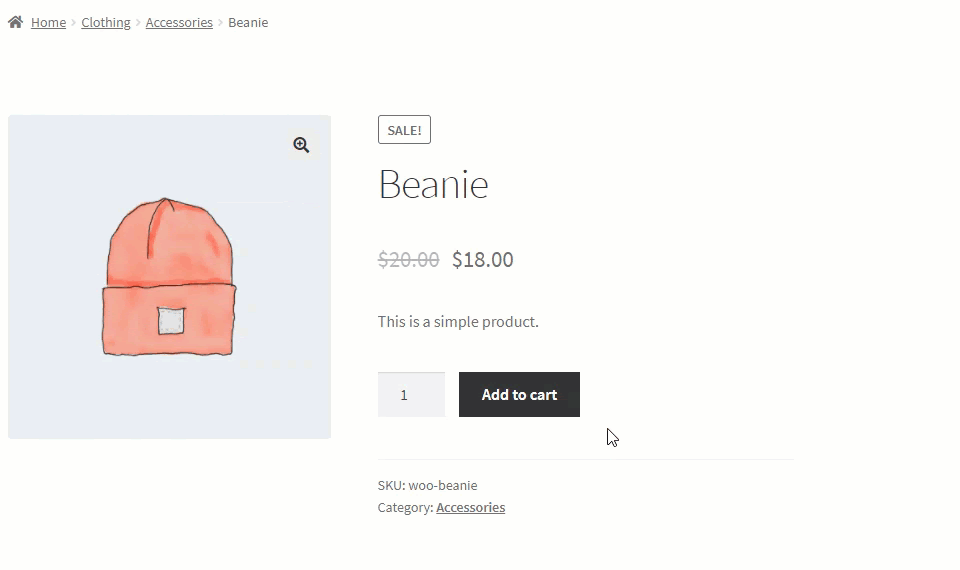Viewport: 960px width, 570px height.
Task: Click the $18.00 sale price
Action: (482, 260)
